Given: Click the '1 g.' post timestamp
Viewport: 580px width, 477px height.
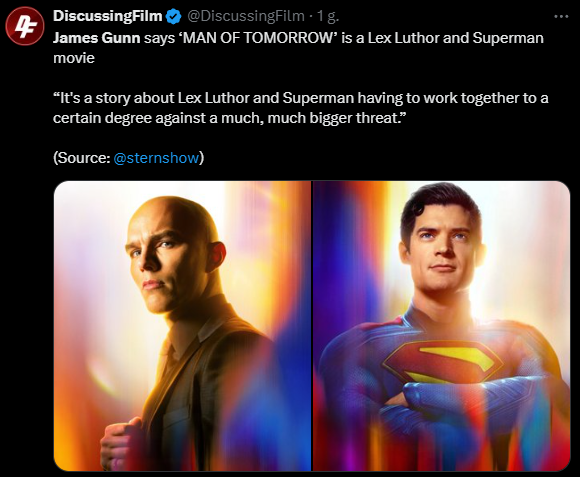Looking at the screenshot, I should (x=328, y=16).
